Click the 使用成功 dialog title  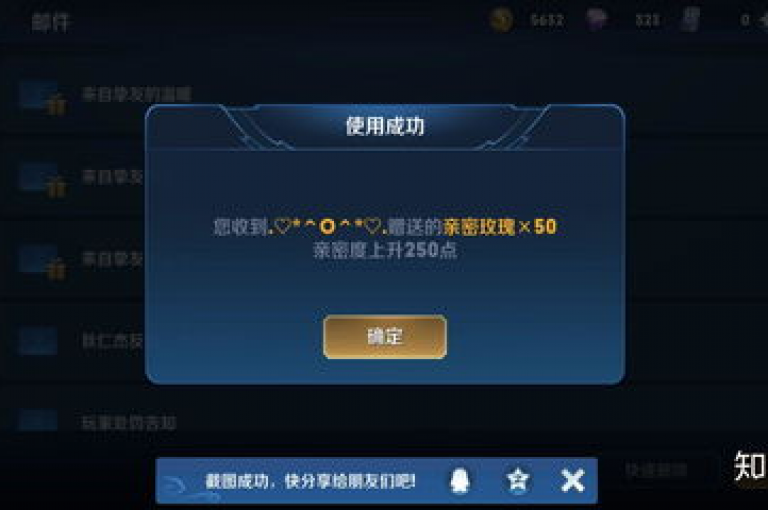tap(385, 126)
